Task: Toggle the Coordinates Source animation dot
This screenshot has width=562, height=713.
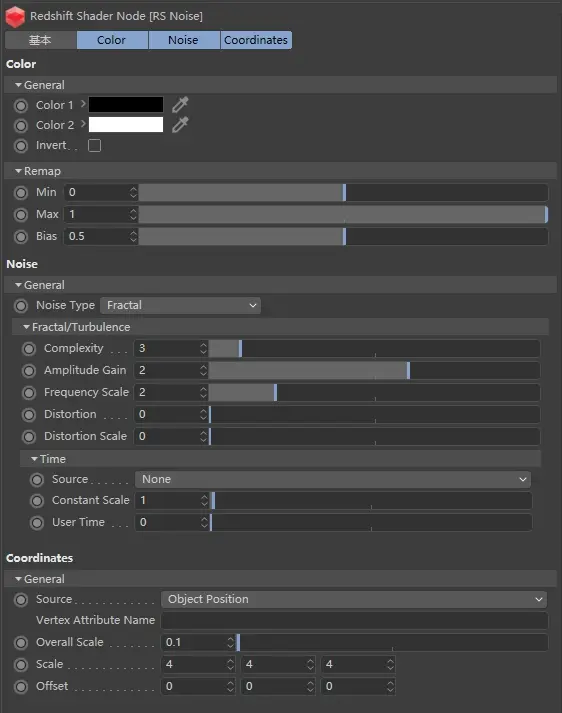Action: (21, 600)
